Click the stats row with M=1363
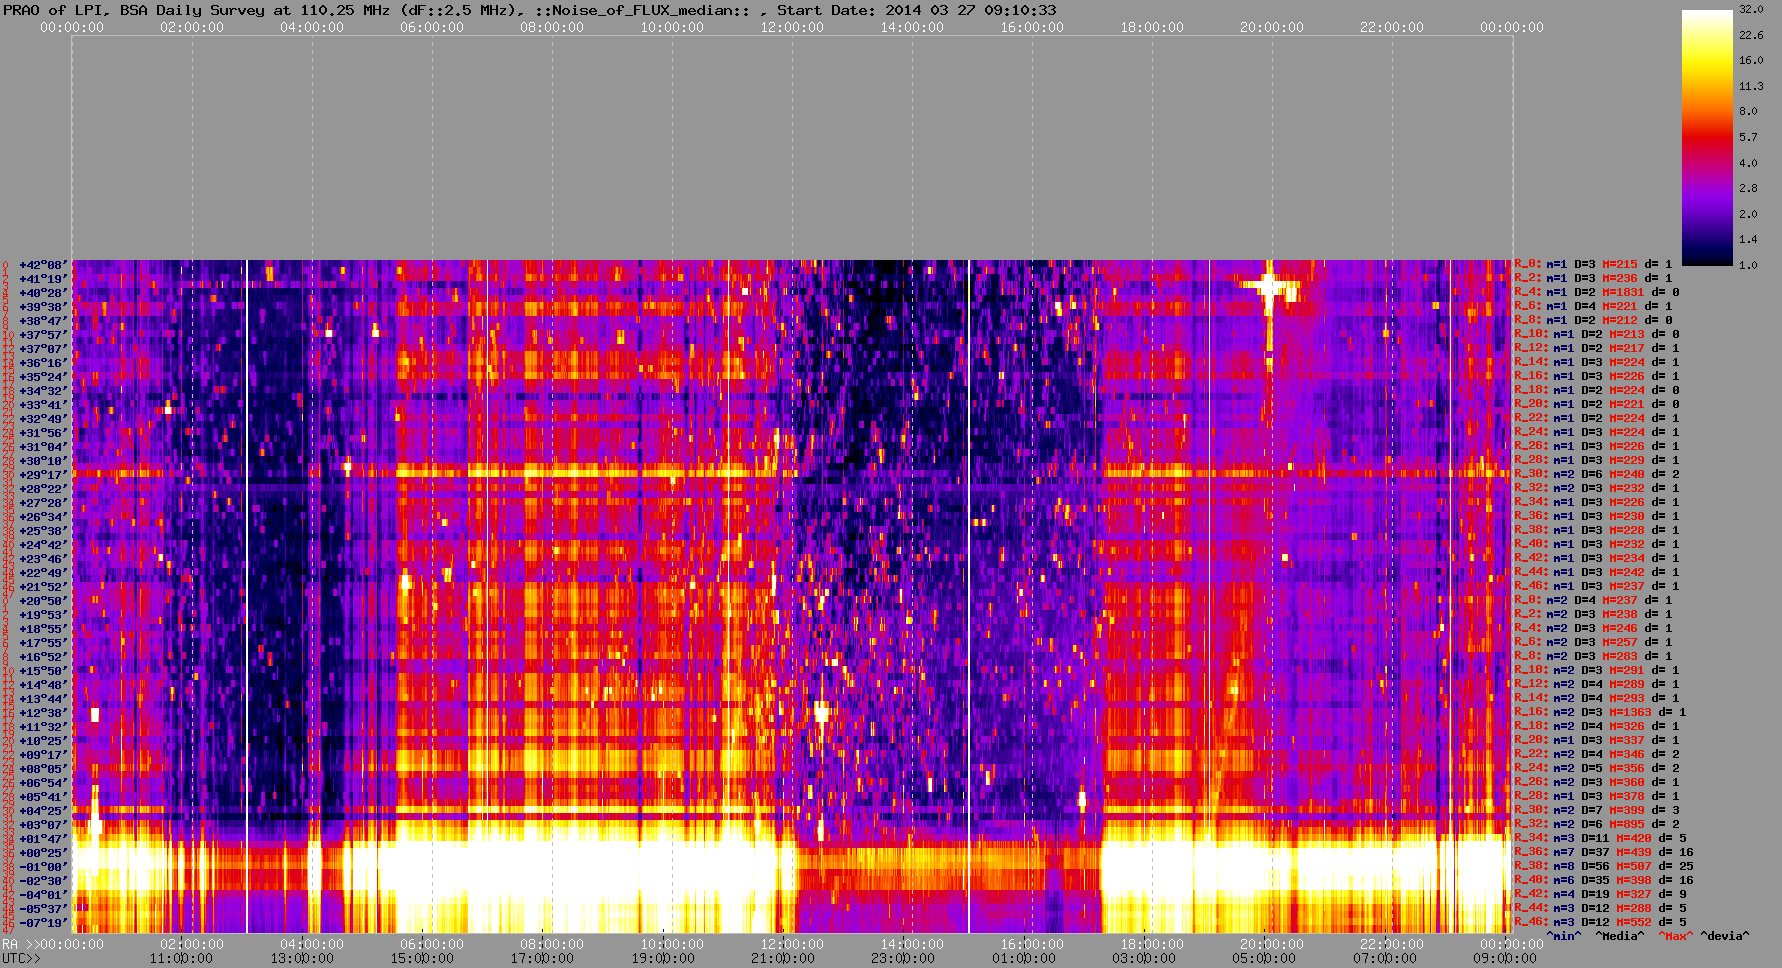This screenshot has height=968, width=1782. [1601, 713]
